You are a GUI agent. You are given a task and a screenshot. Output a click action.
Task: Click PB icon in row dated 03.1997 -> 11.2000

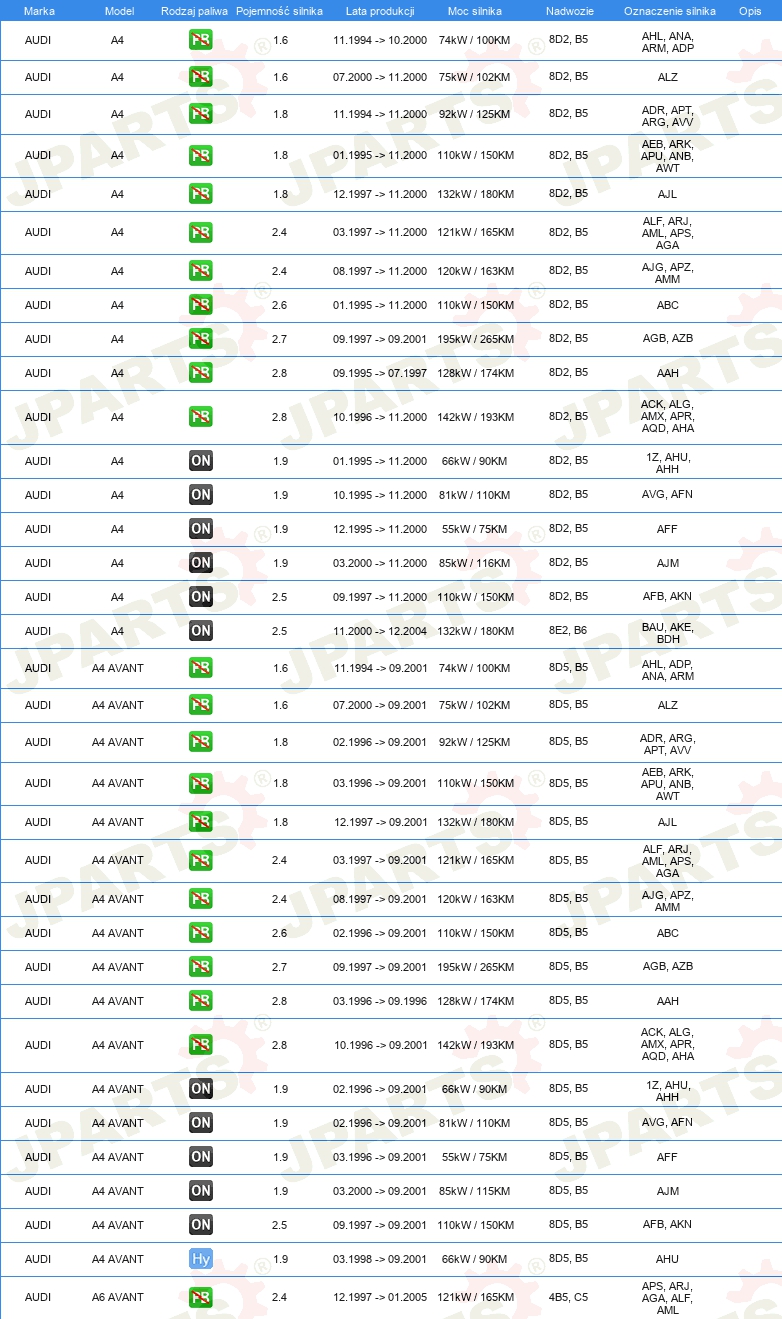tap(201, 232)
